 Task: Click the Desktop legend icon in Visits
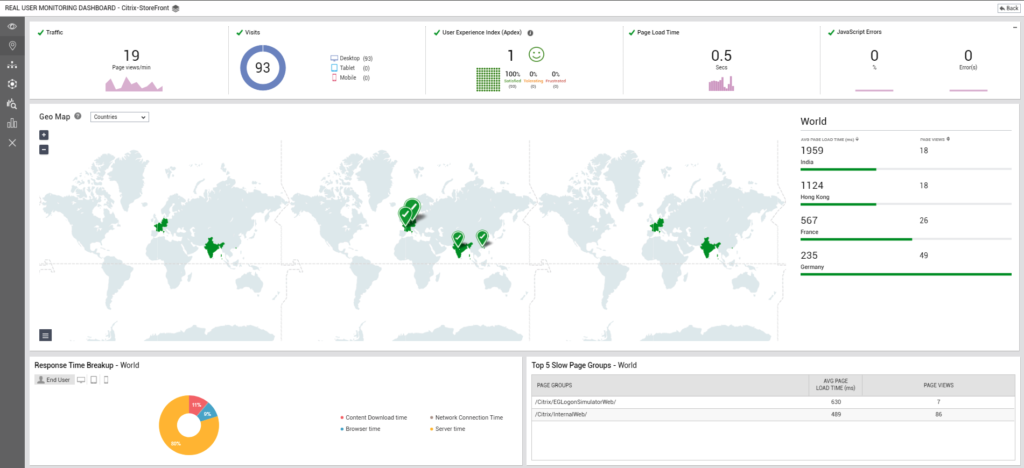(x=334, y=58)
